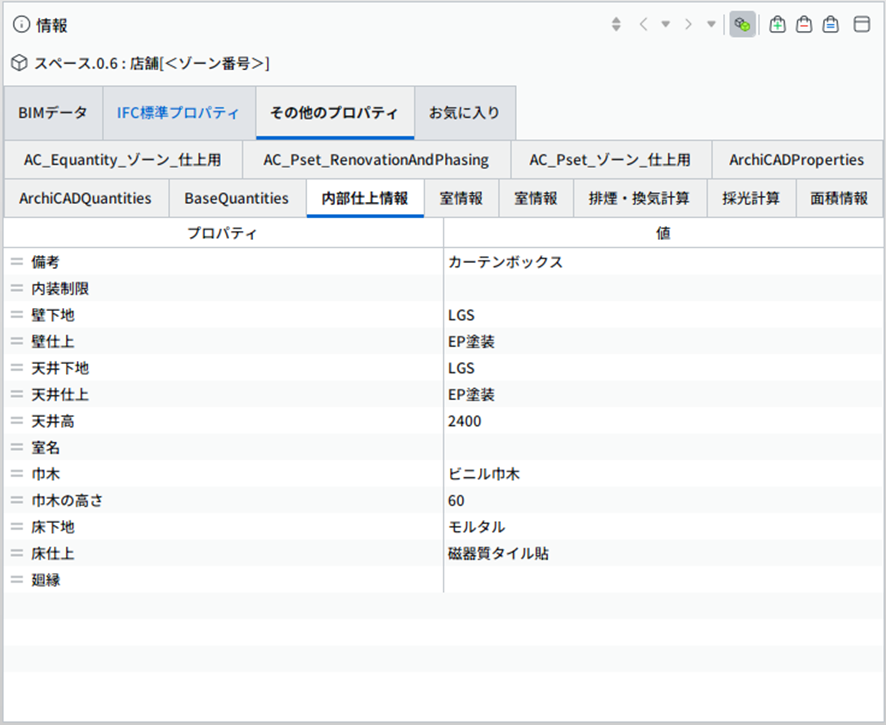Click the 床仕上 property name

[53, 554]
